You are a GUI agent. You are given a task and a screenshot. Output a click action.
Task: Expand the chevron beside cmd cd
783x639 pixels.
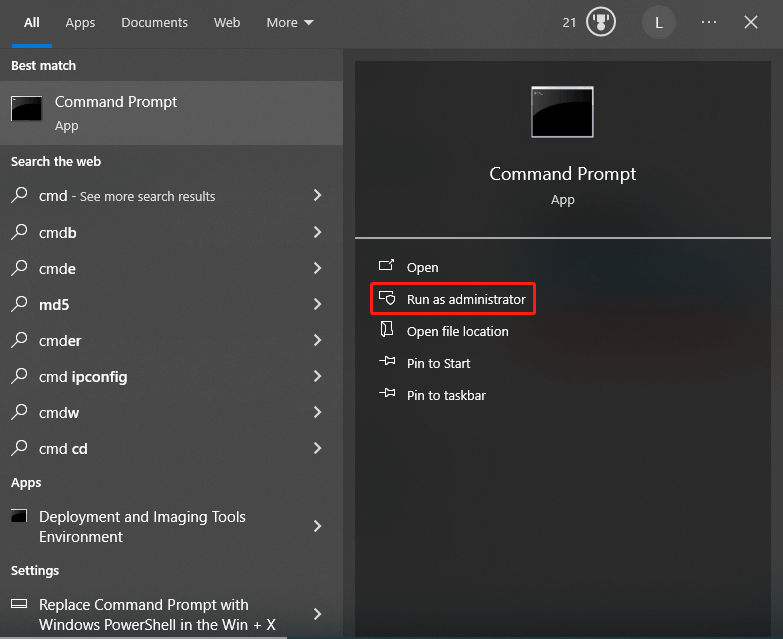point(317,448)
